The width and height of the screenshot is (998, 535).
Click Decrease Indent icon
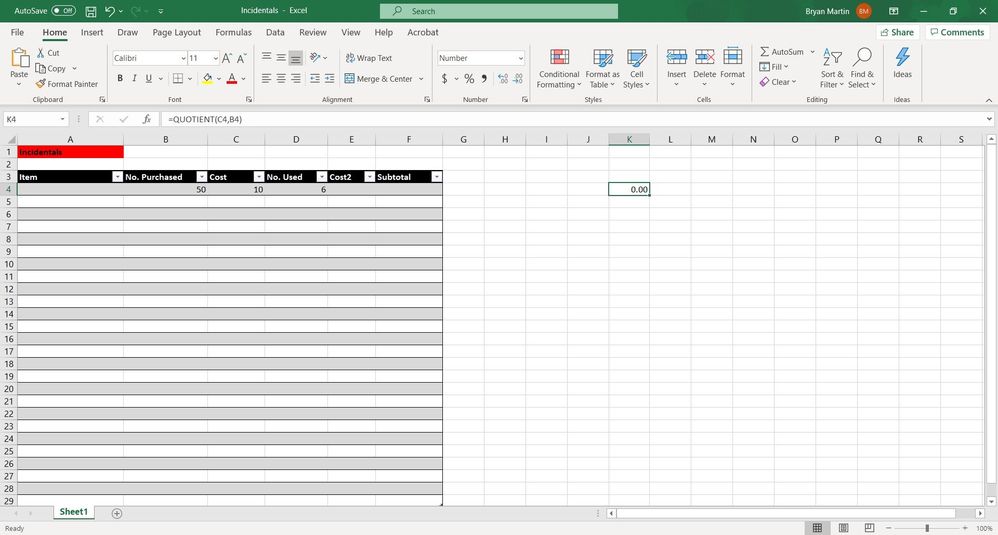pyautogui.click(x=315, y=78)
